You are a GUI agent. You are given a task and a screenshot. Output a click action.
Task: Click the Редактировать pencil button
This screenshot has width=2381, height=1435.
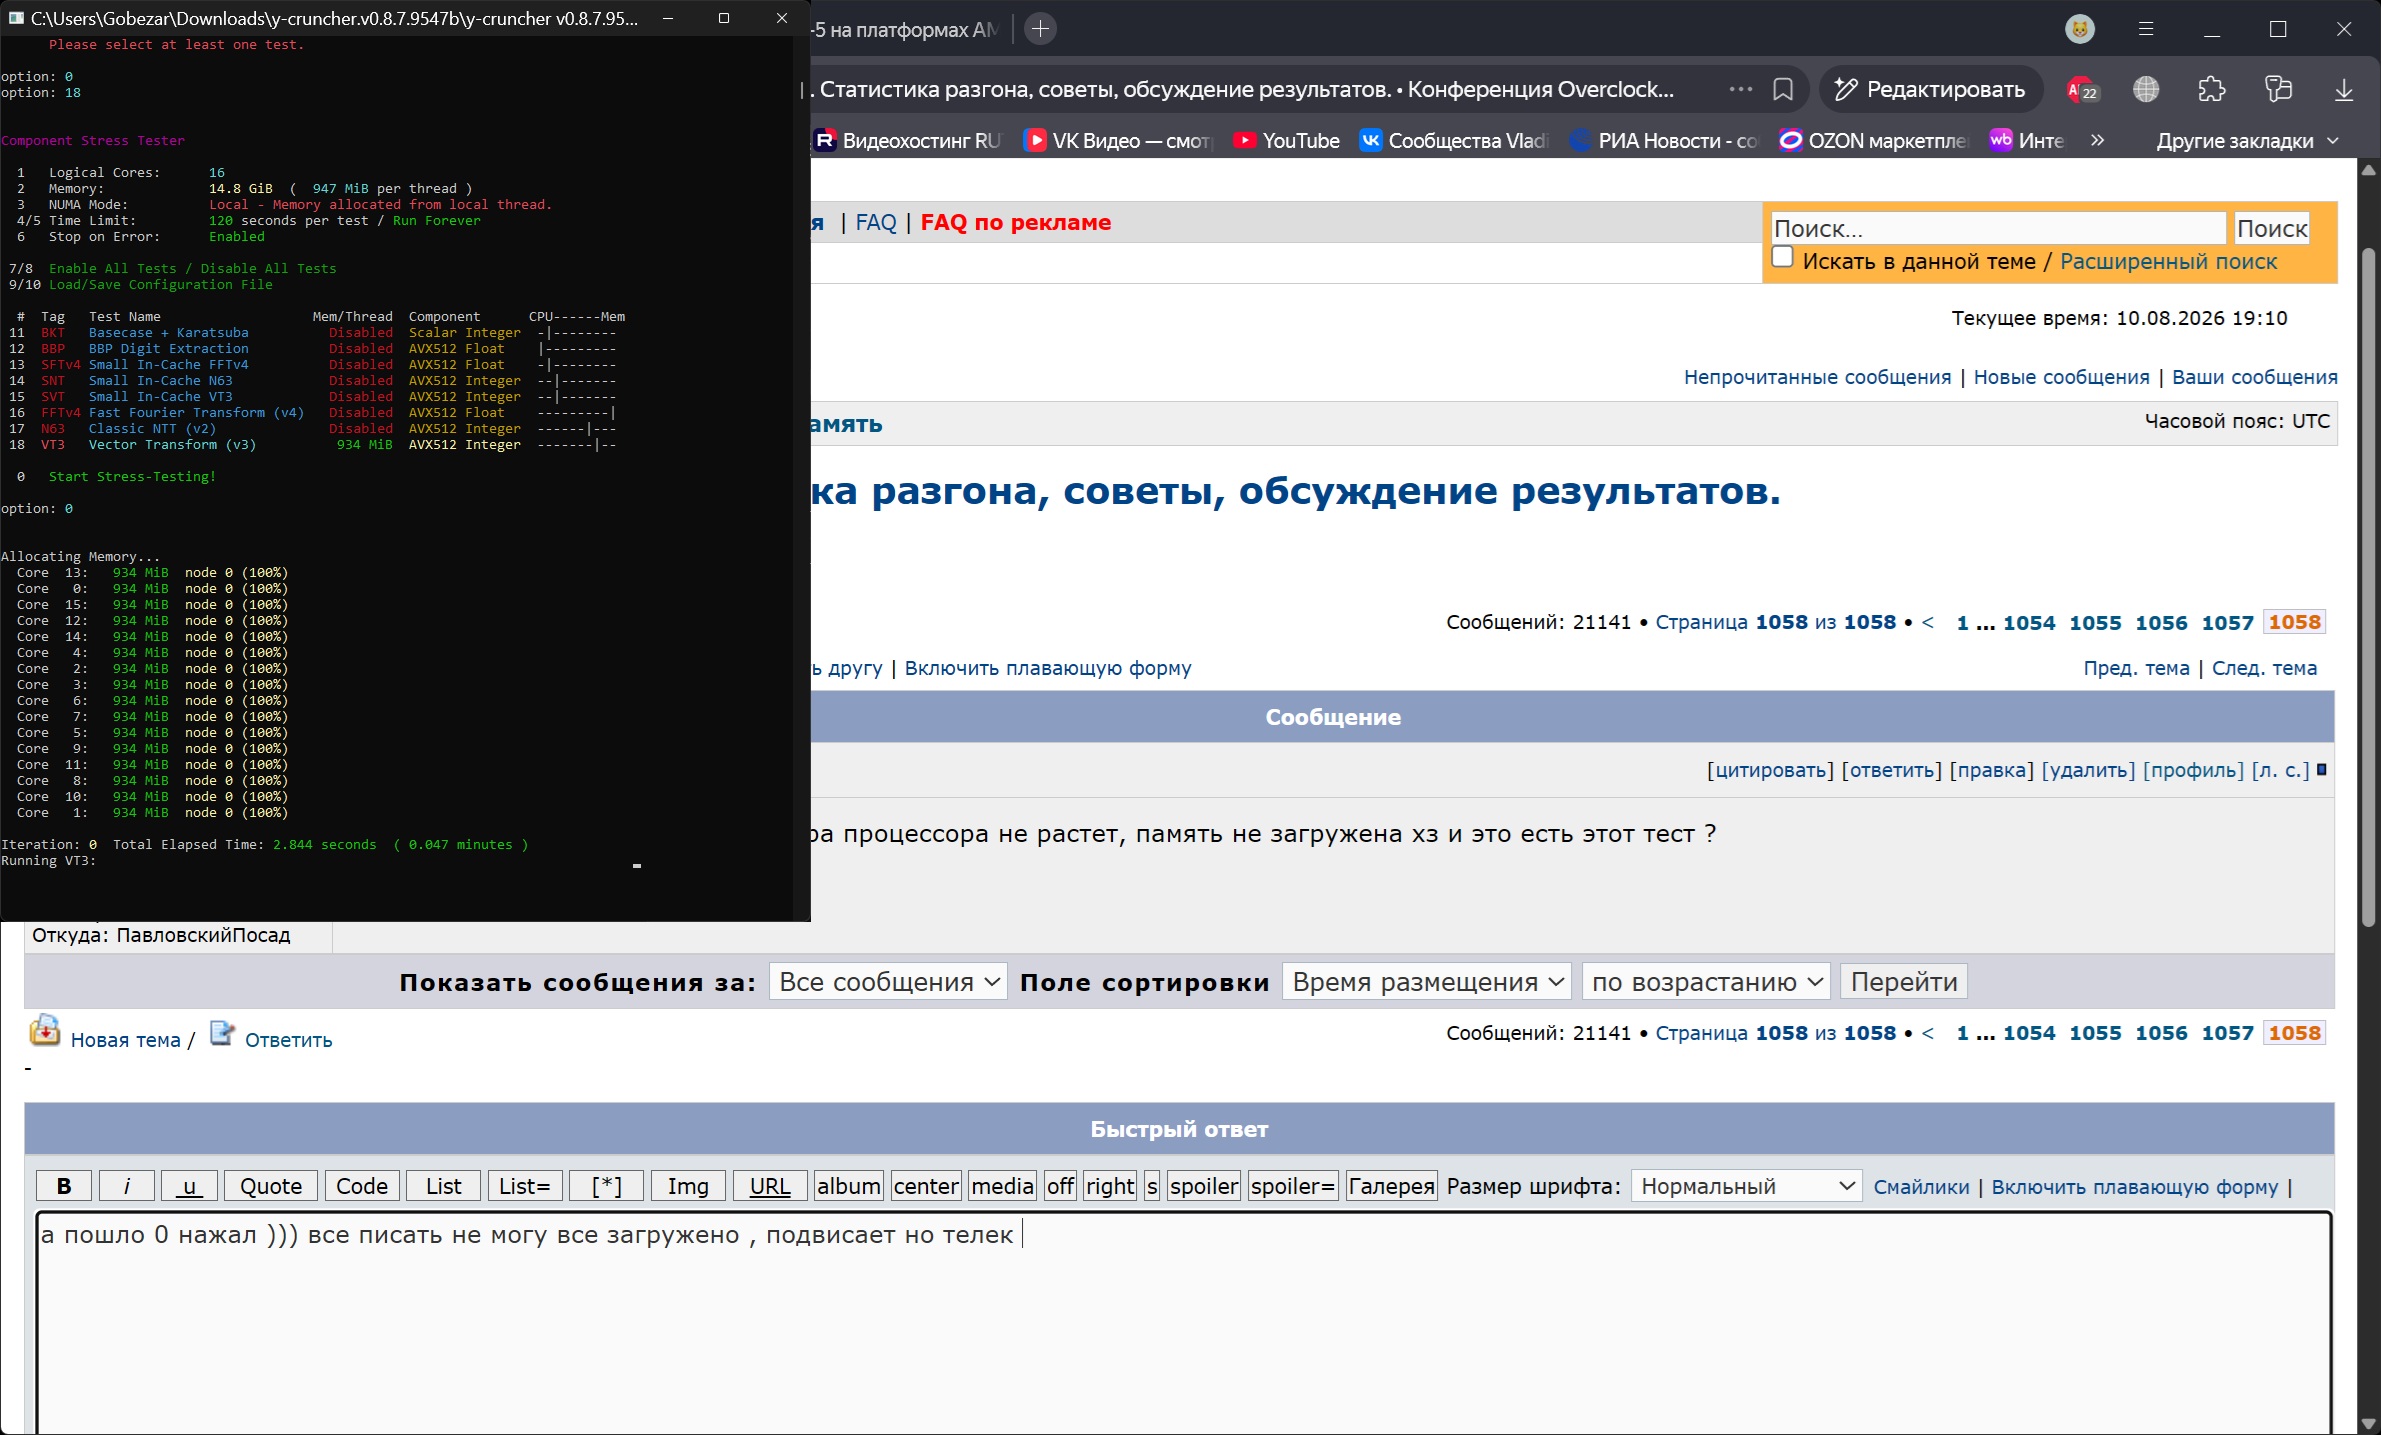click(1931, 89)
